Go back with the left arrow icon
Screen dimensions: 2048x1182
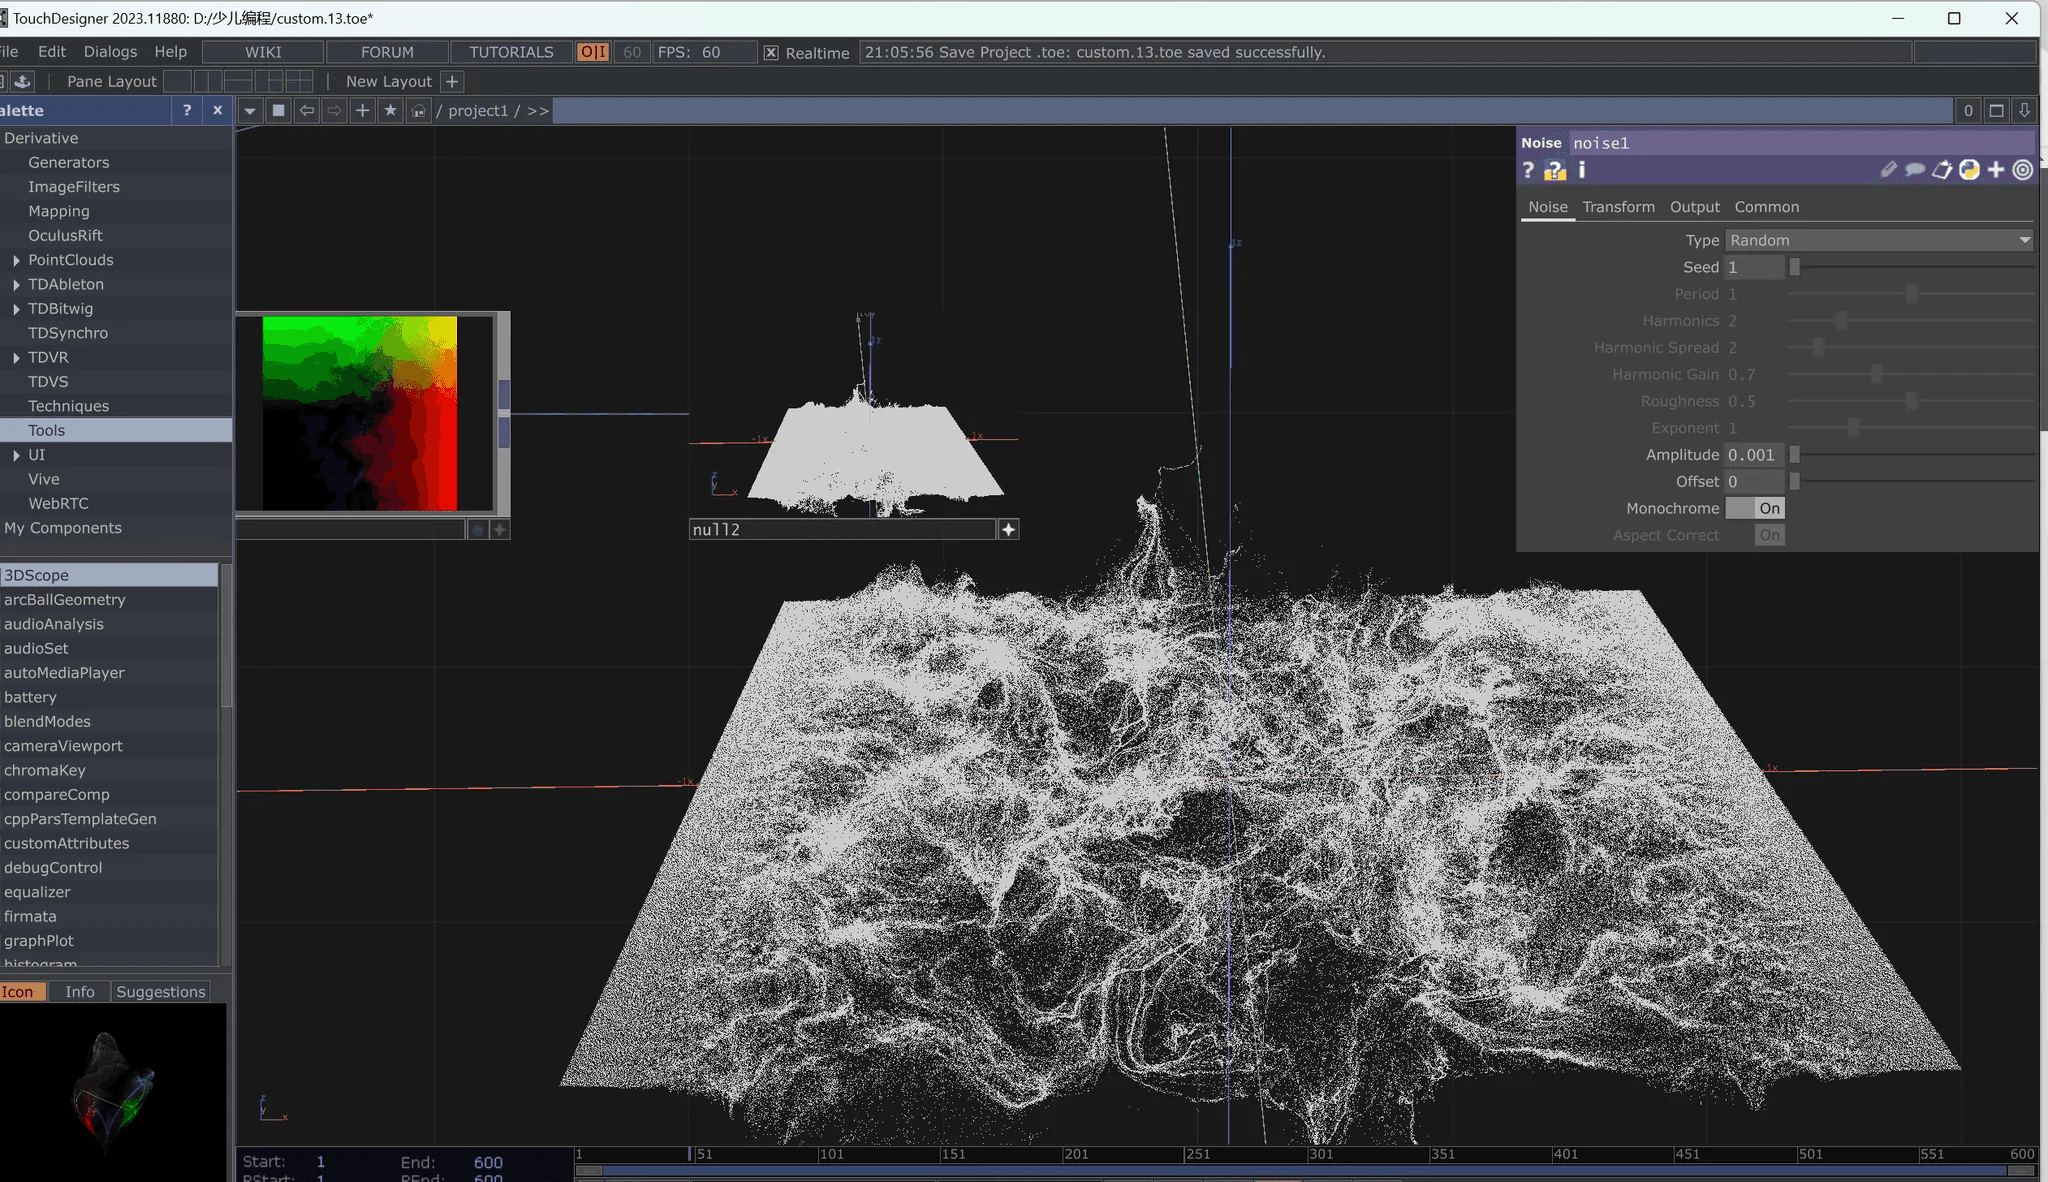[307, 110]
